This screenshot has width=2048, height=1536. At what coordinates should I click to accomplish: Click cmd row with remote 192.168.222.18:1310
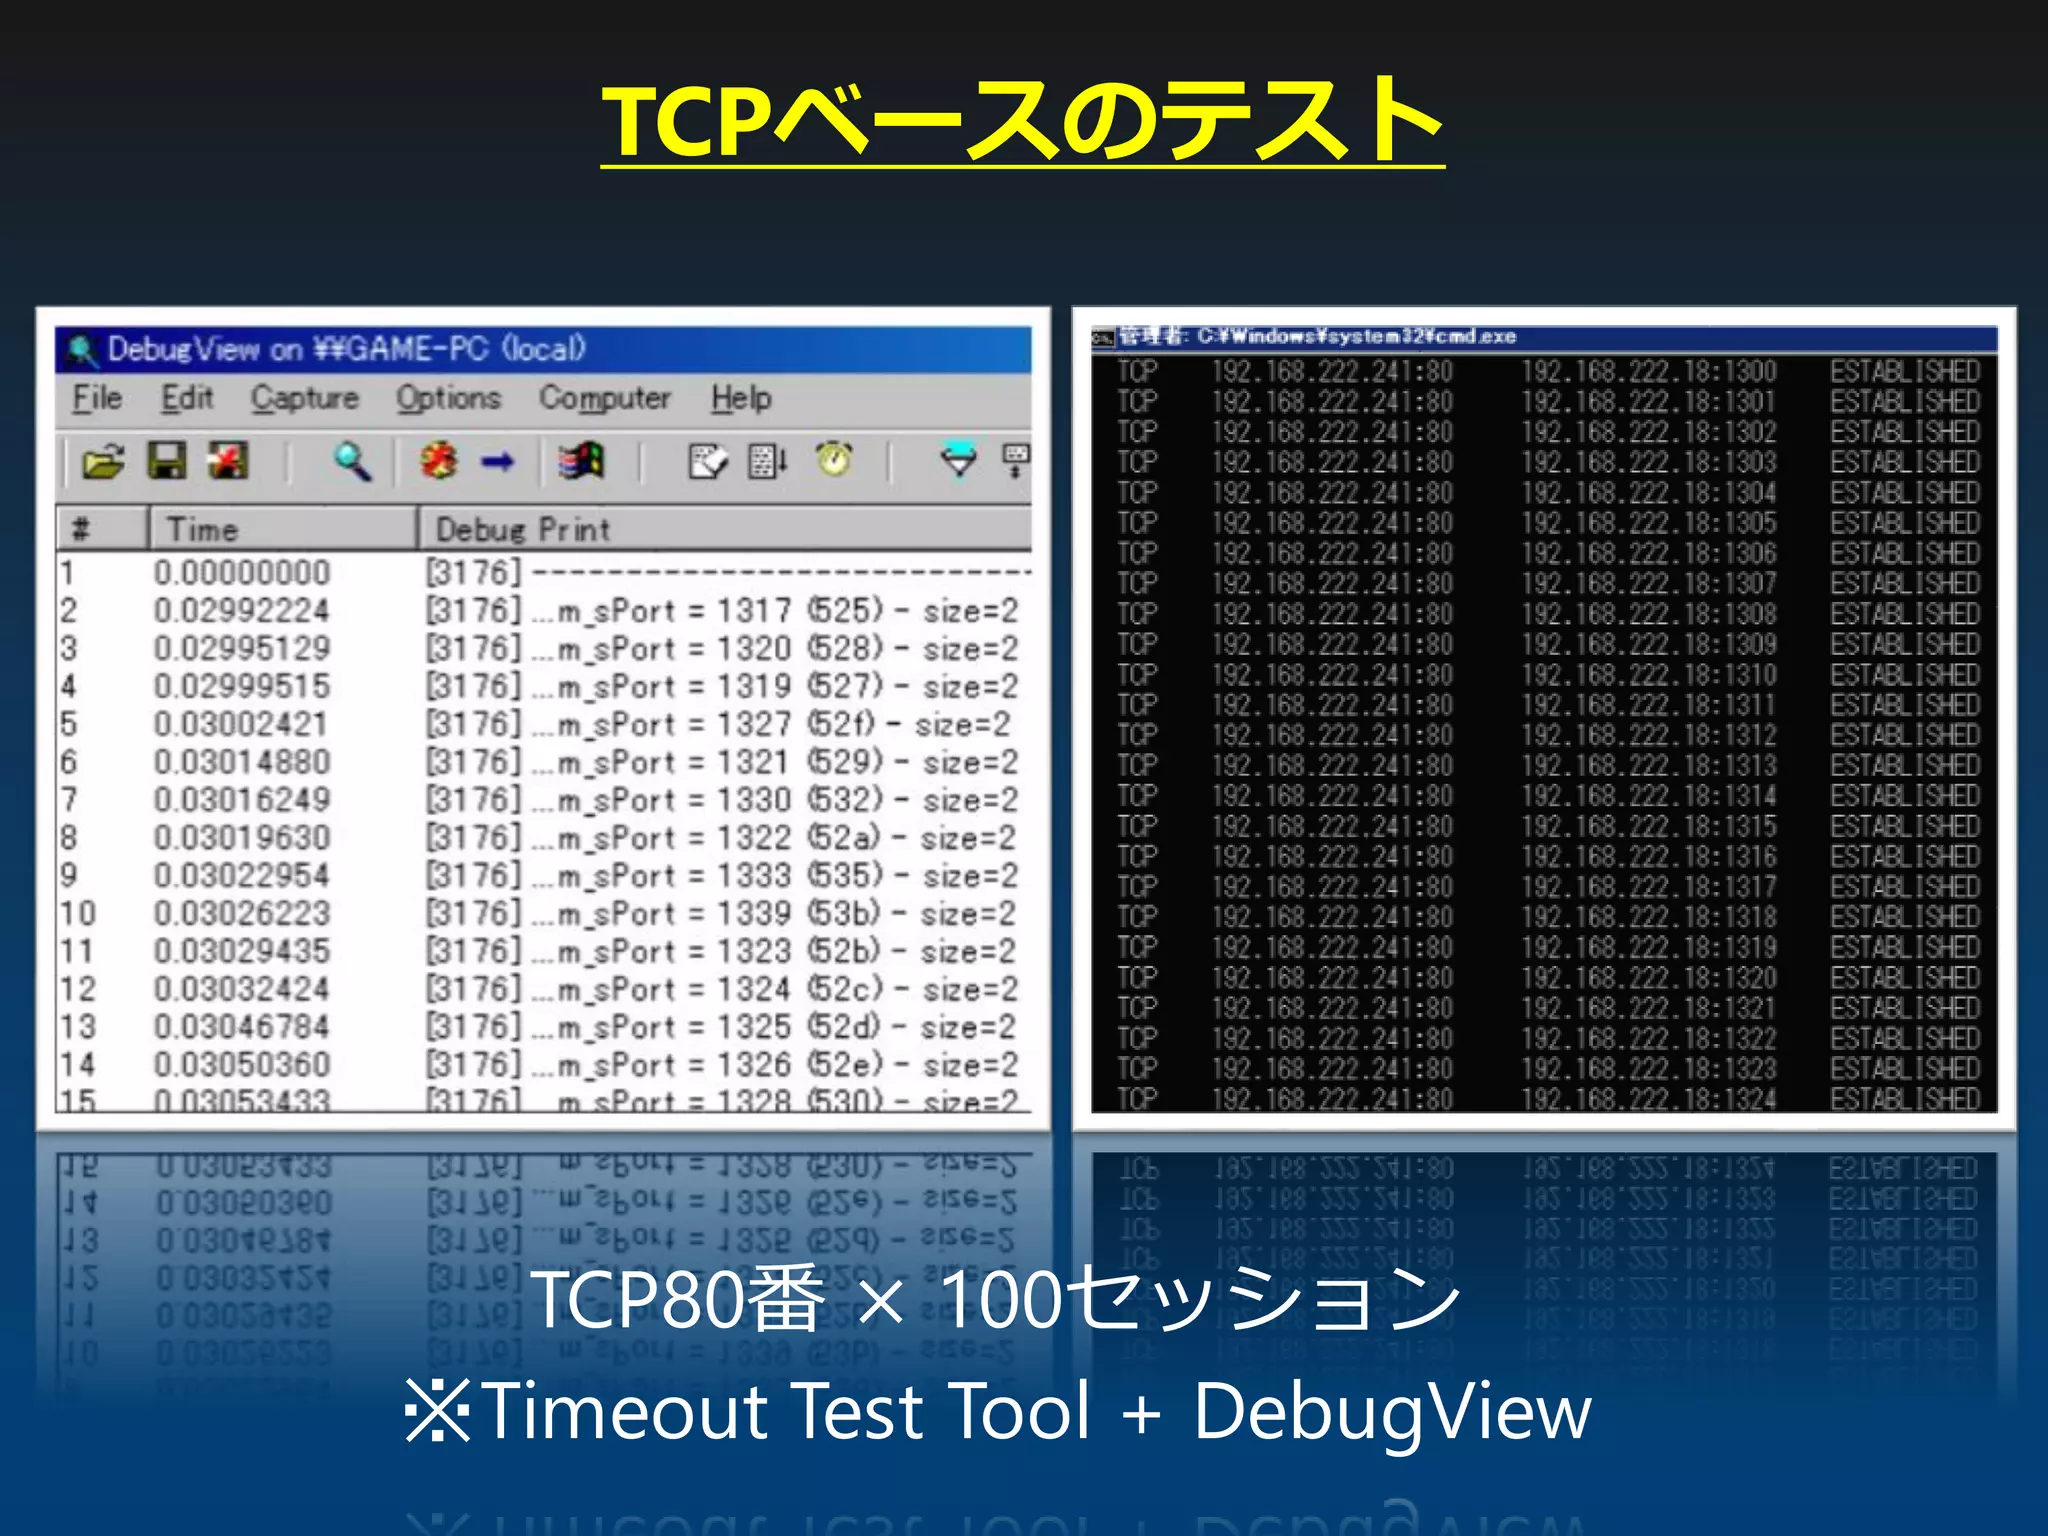point(1548,675)
